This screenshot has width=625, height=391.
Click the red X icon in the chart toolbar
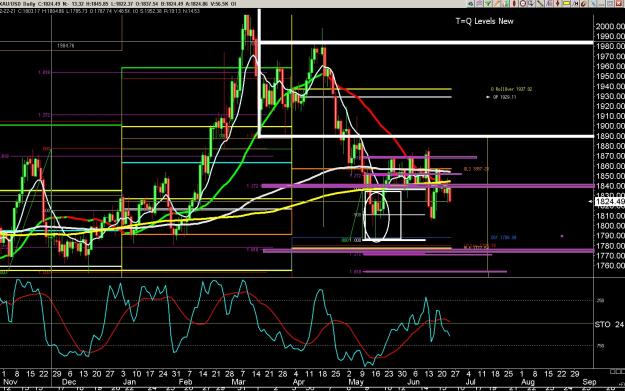pos(618,4)
